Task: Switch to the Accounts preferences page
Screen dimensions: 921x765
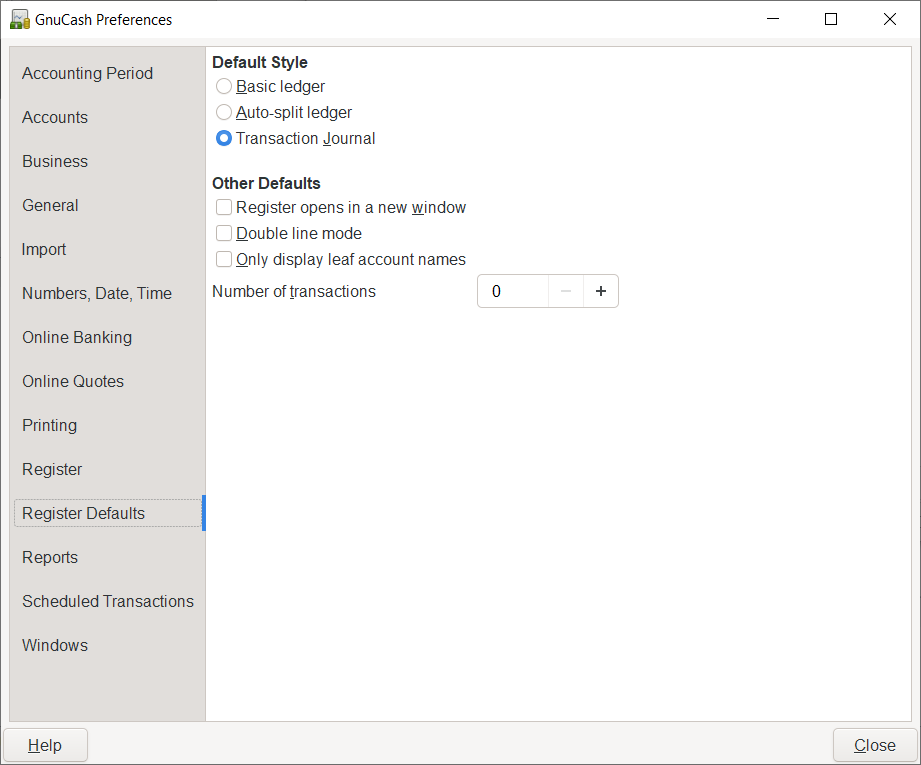Action: pyautogui.click(x=55, y=117)
